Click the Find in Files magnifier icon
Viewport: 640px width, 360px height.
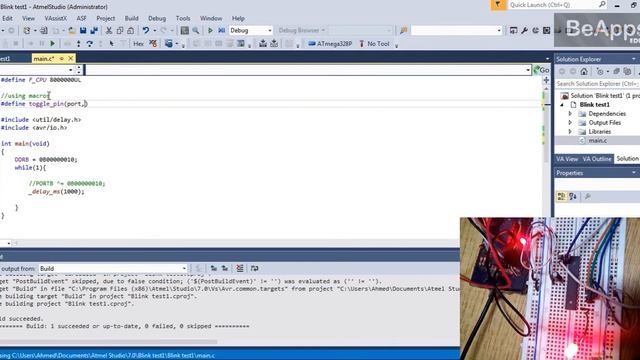point(196,31)
